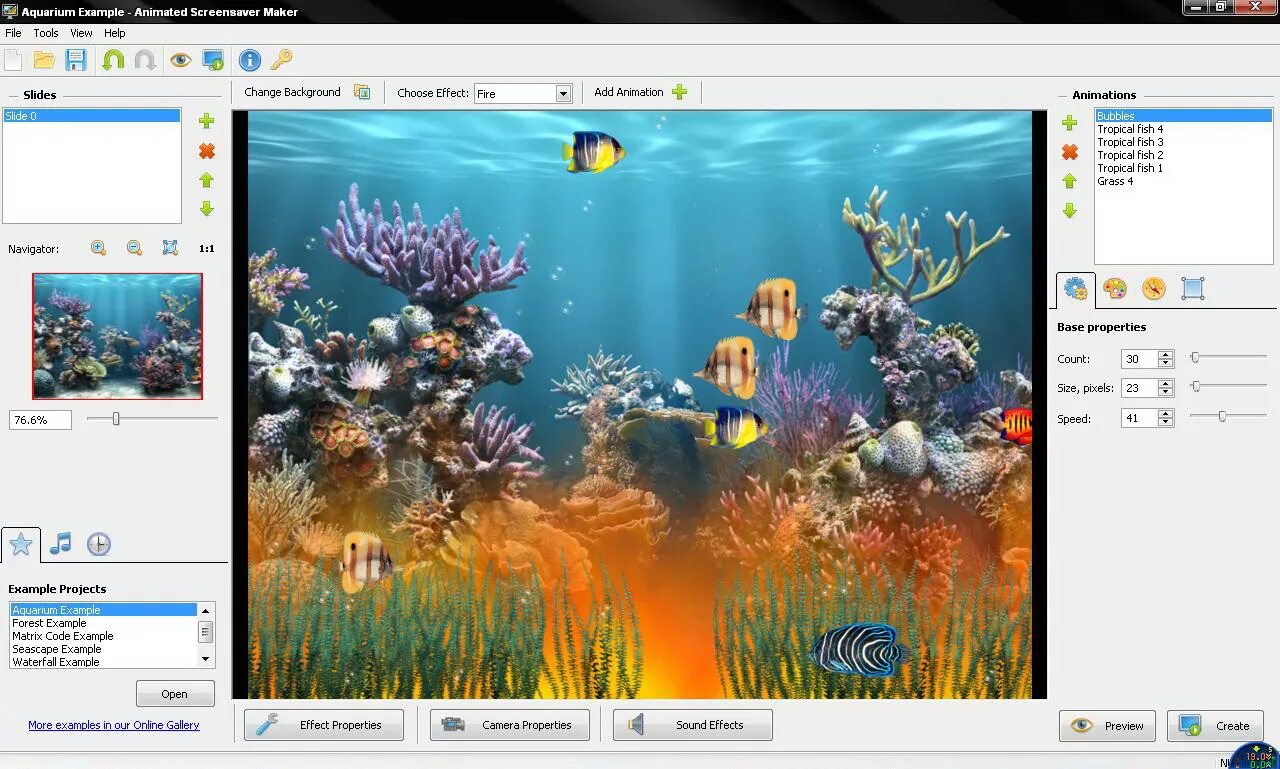Open the link to more online gallery examples
Screen dimensions: 1280x769
click(x=114, y=725)
